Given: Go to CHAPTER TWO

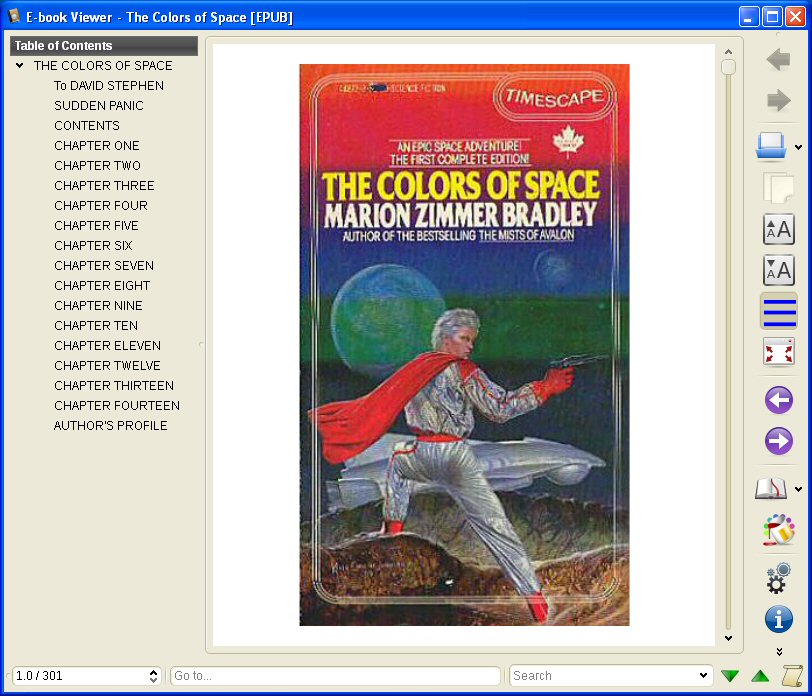Looking at the screenshot, I should click(97, 166).
